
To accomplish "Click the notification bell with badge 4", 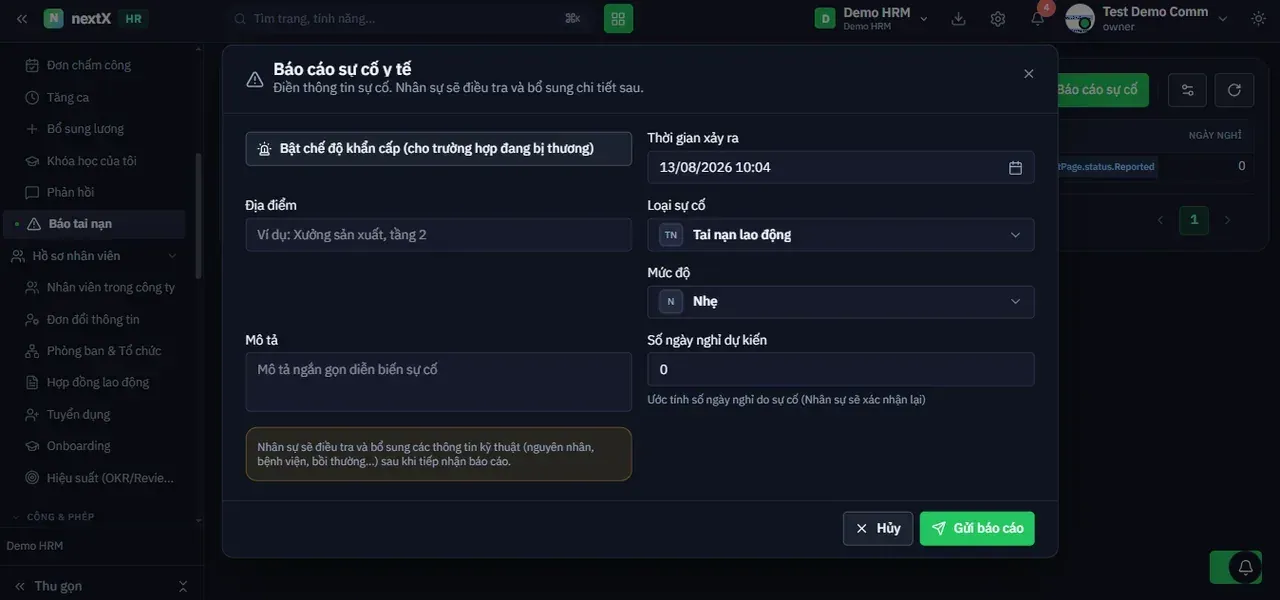I will [1038, 18].
